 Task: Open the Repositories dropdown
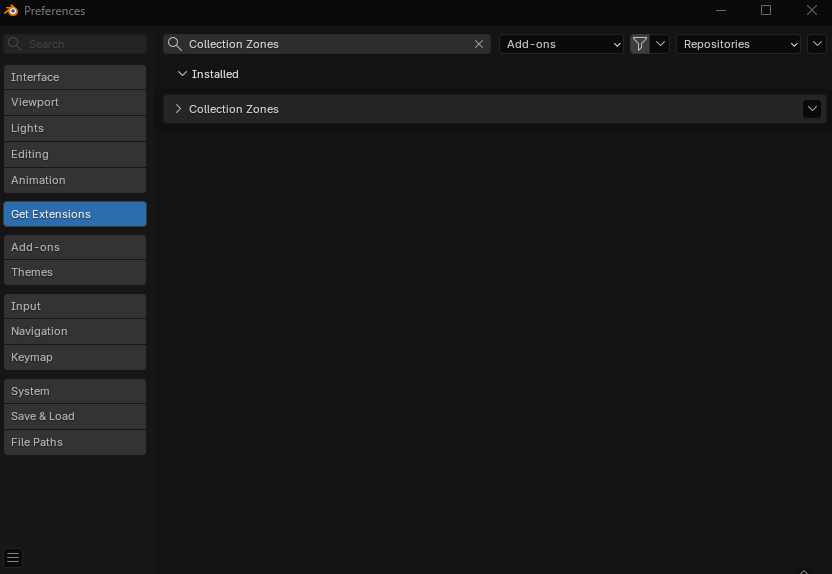click(x=738, y=44)
